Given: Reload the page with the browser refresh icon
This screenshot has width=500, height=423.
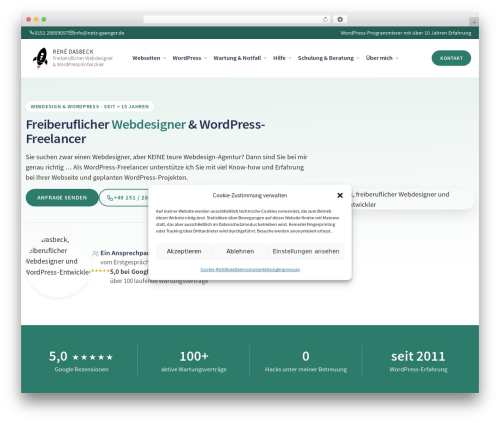Looking at the screenshot, I should point(325,19).
